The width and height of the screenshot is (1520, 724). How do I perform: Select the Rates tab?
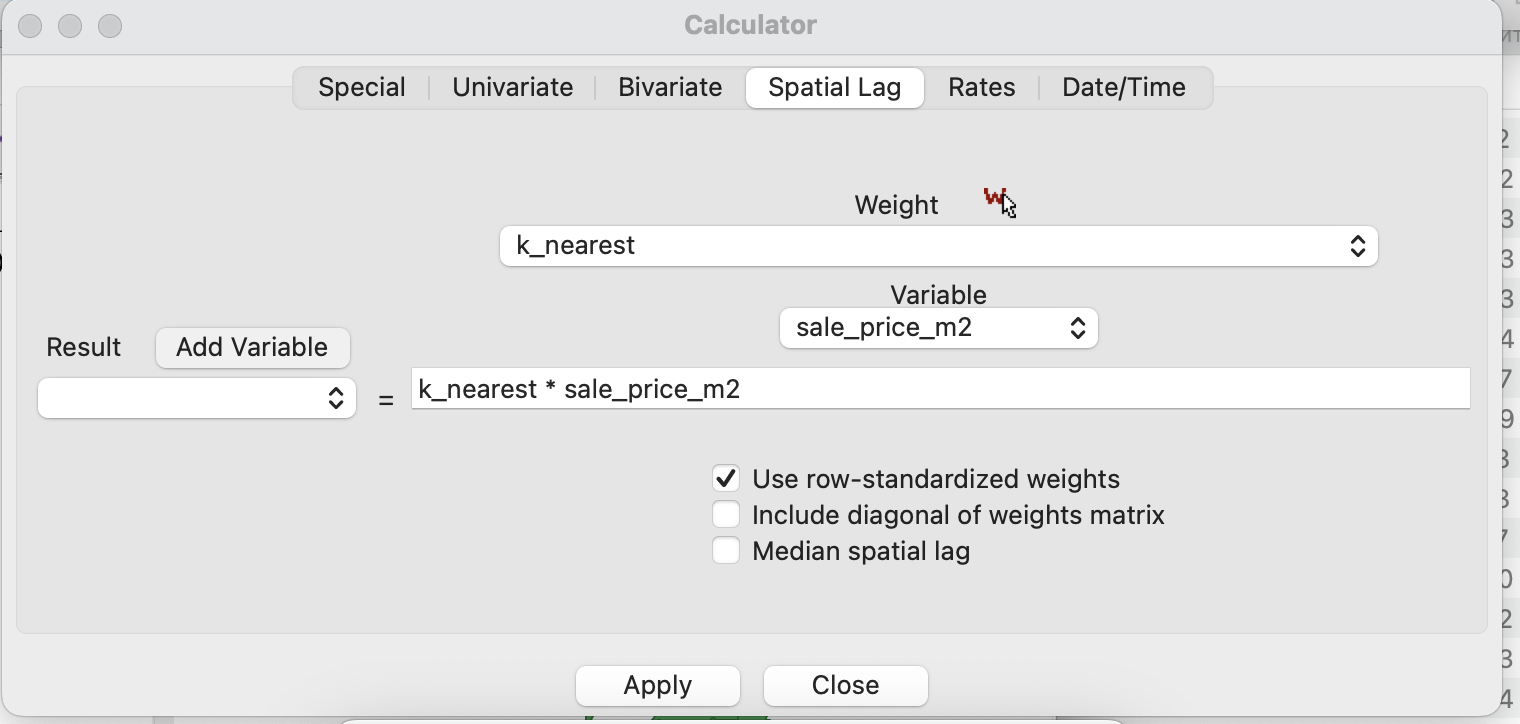(x=982, y=87)
